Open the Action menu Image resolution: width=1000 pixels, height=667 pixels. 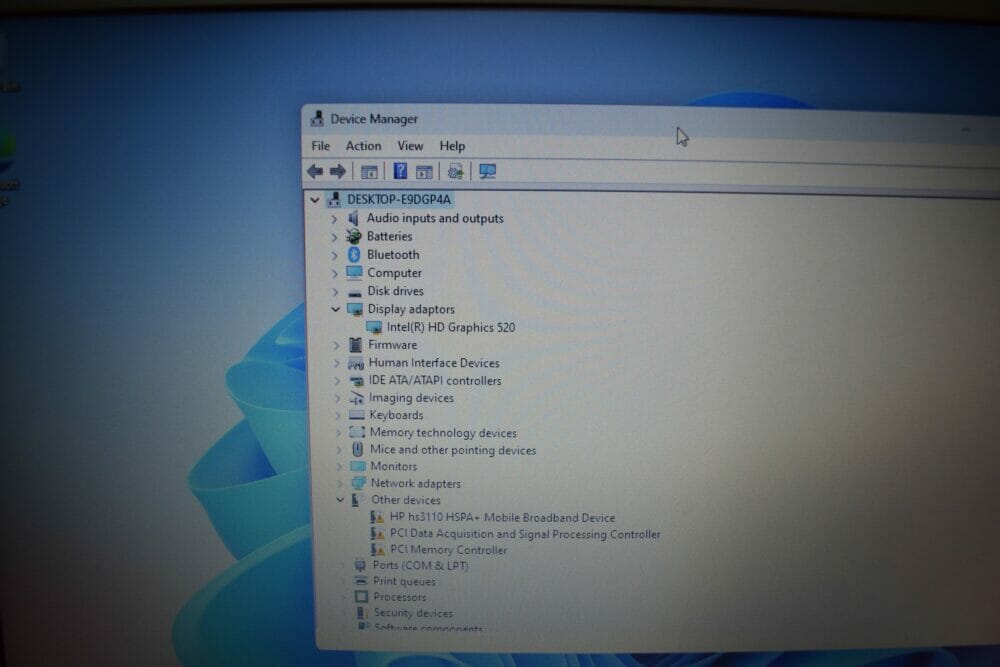point(364,146)
